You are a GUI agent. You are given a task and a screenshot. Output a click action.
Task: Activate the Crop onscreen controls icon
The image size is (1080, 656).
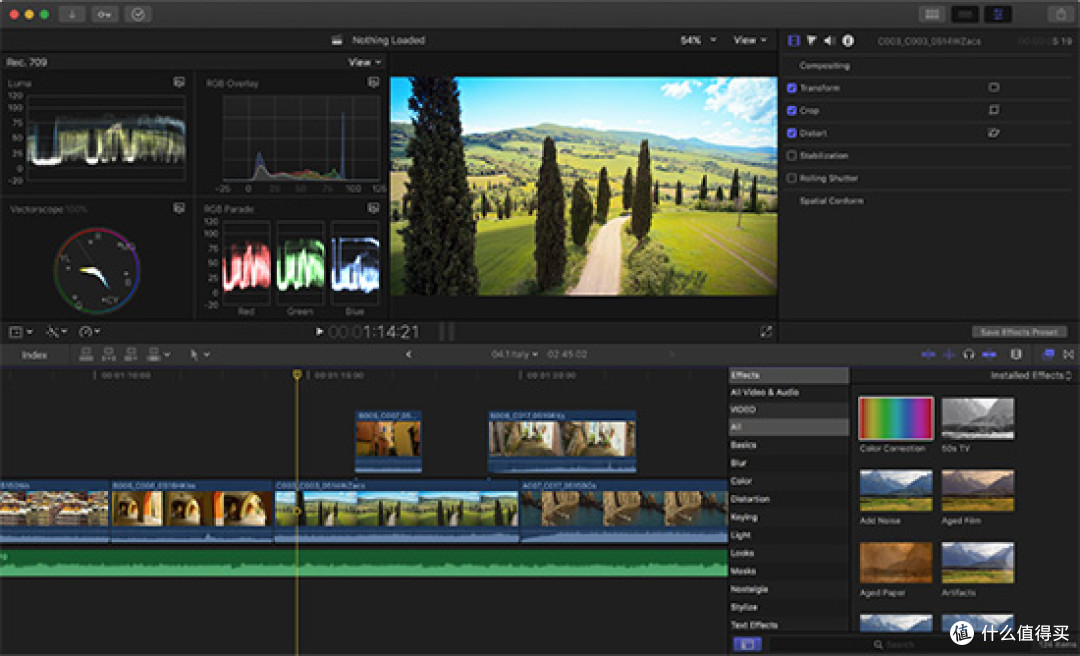[x=993, y=110]
